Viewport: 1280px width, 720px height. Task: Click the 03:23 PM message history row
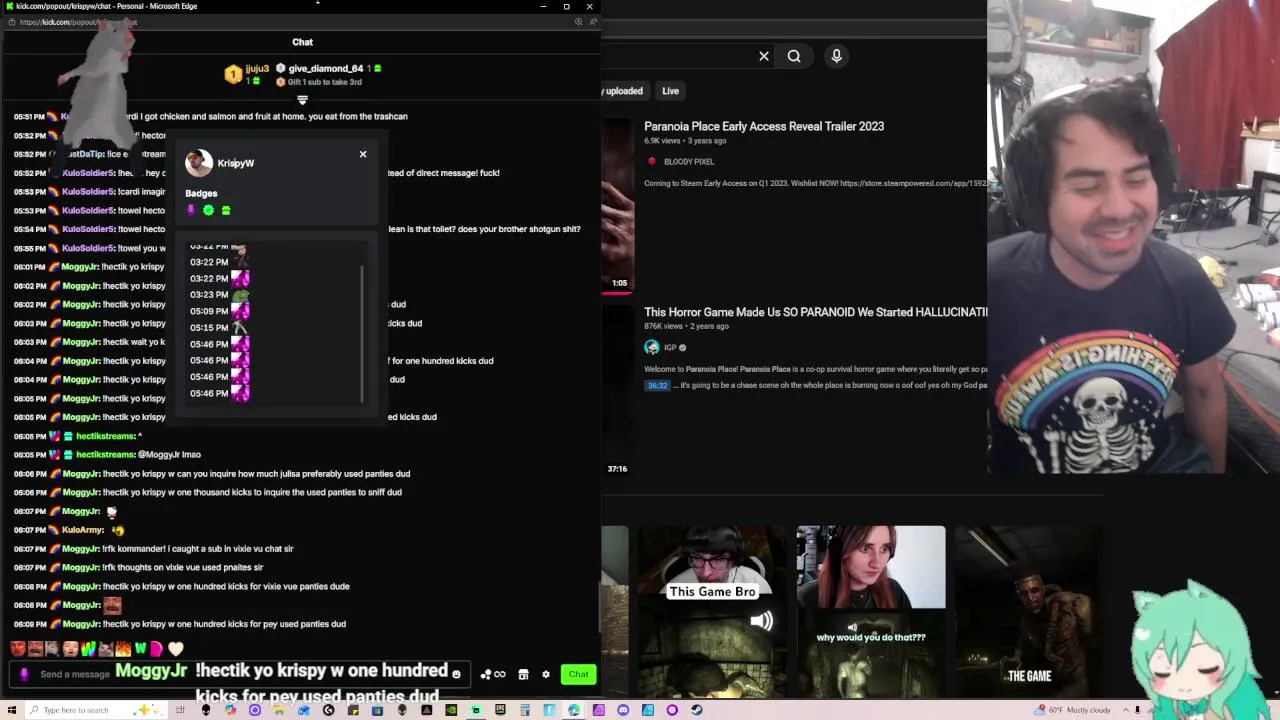click(x=220, y=294)
